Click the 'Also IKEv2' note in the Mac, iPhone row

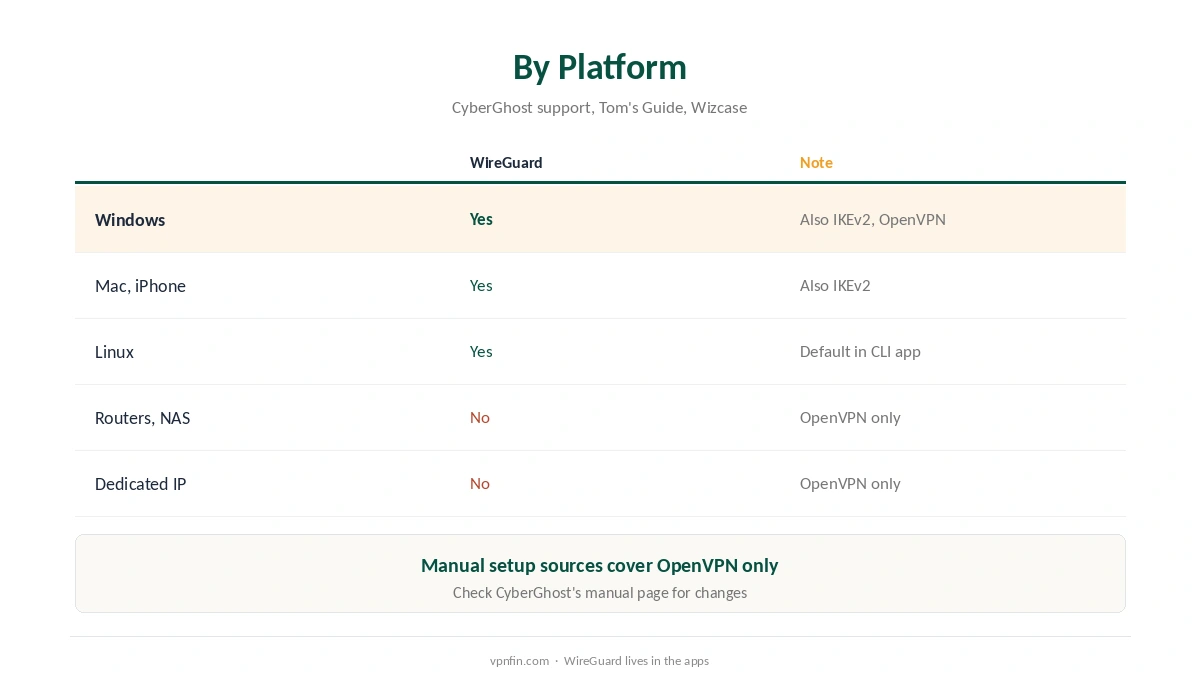[835, 286]
